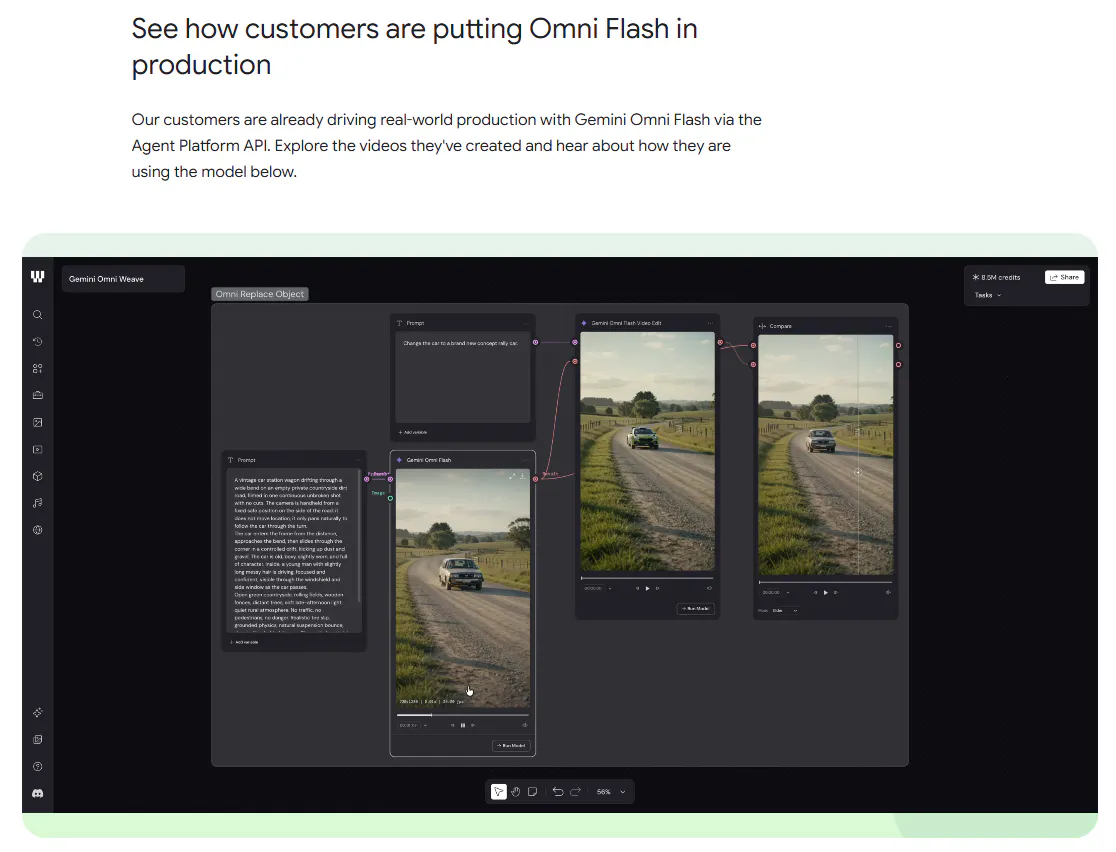Open the upper Prompt node options menu
The width and height of the screenshot is (1116, 852).
(527, 323)
